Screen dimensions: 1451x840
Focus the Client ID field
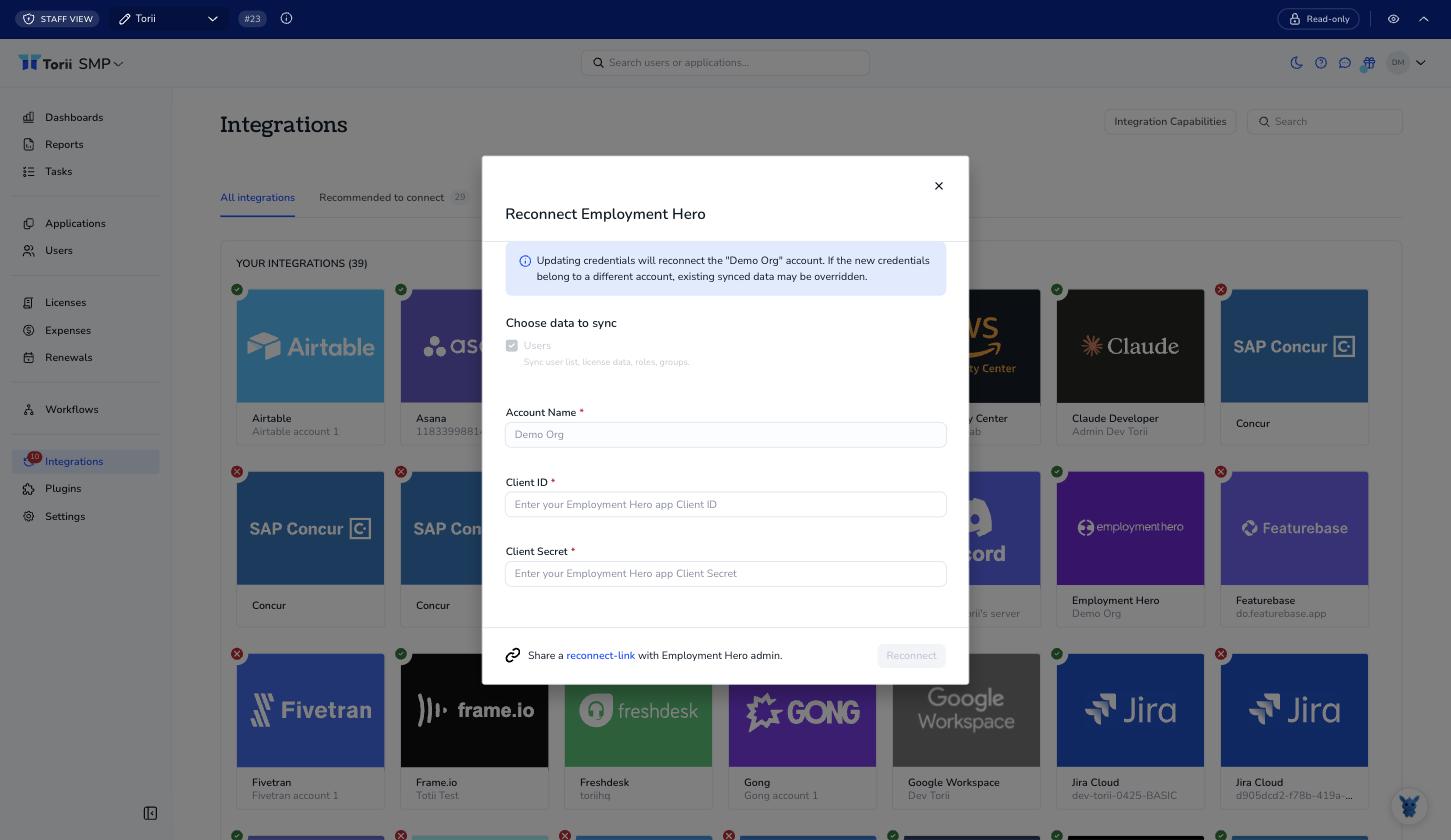click(x=725, y=505)
